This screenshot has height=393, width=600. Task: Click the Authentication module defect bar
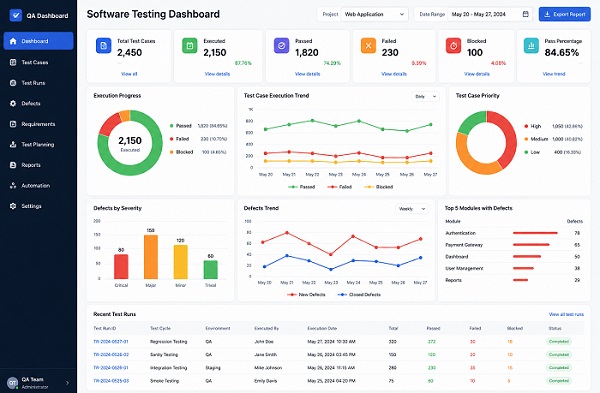point(535,233)
